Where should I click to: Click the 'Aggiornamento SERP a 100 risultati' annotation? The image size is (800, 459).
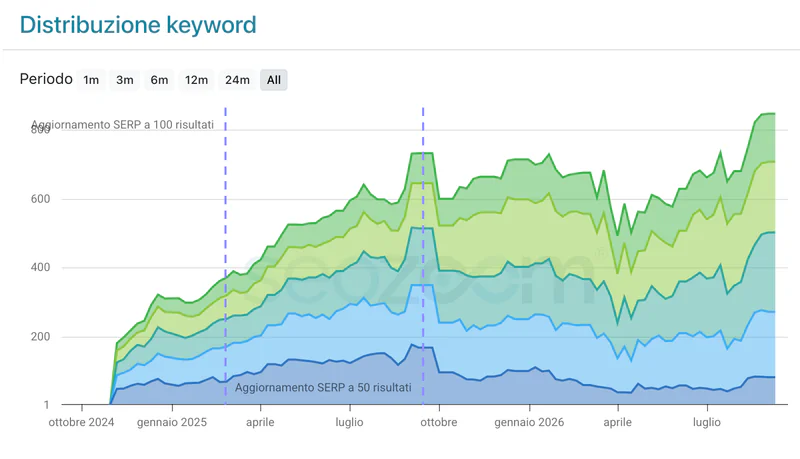[x=122, y=125]
